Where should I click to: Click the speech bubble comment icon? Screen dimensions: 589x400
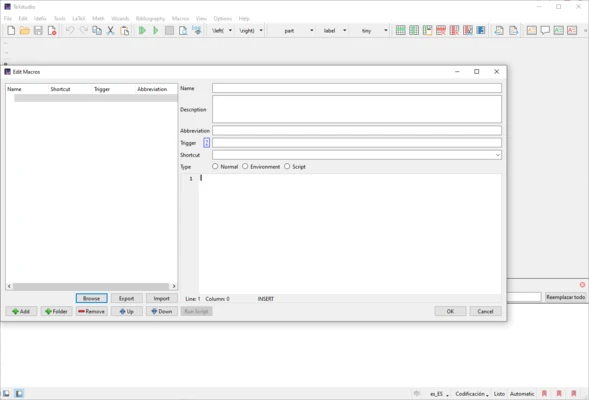[545, 30]
